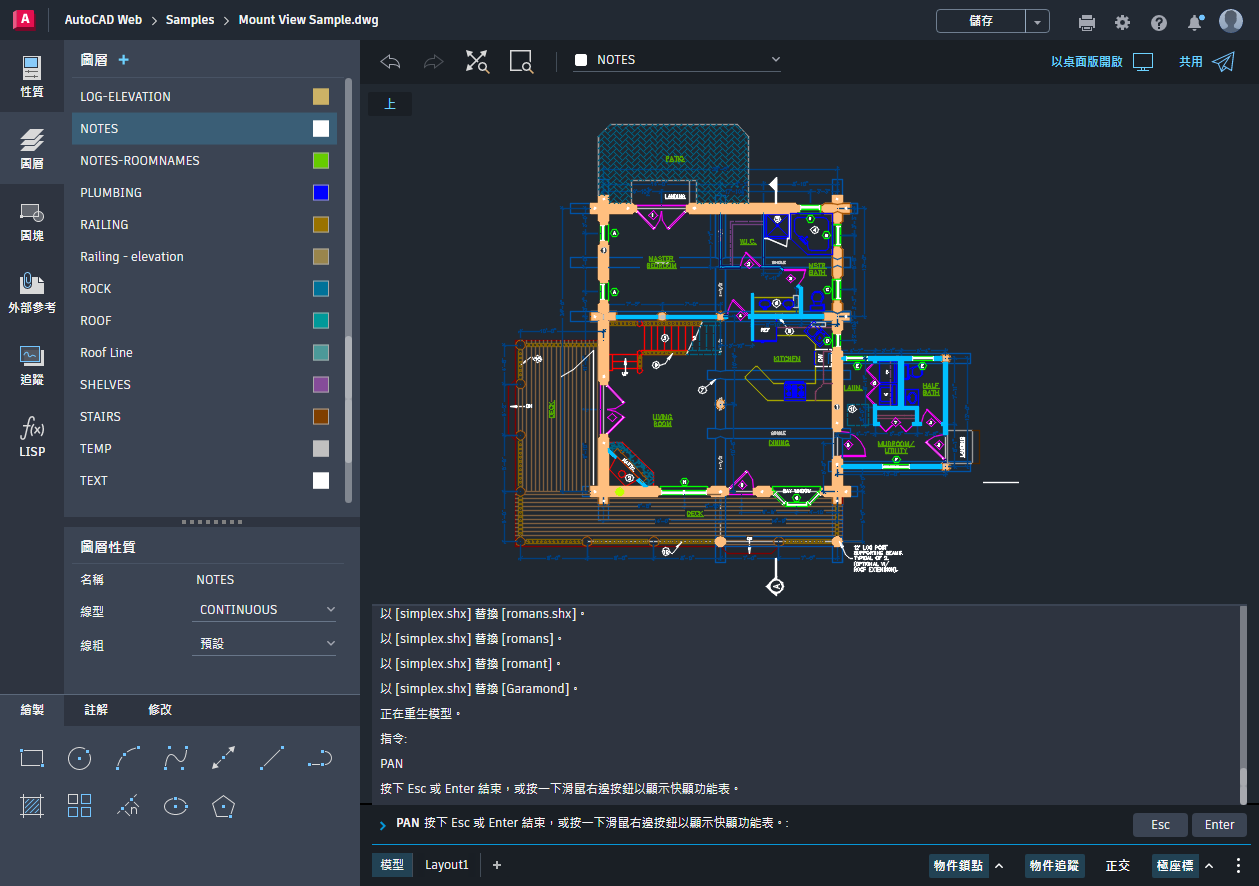
Task: Toggle 正交 (Ortho) mode in status bar
Action: (1118, 865)
